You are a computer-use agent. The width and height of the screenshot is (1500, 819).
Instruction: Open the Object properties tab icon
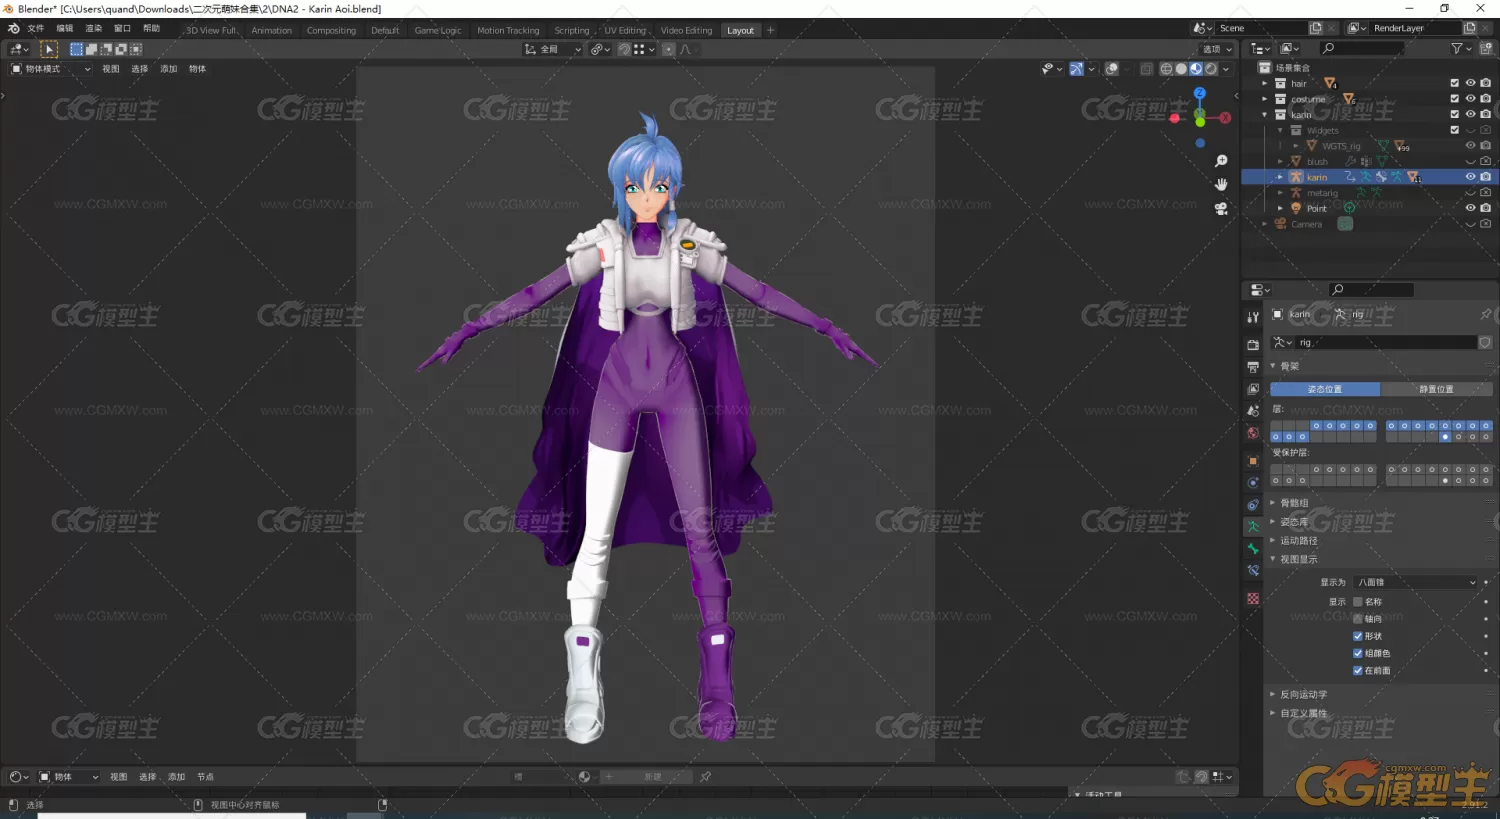click(1253, 461)
